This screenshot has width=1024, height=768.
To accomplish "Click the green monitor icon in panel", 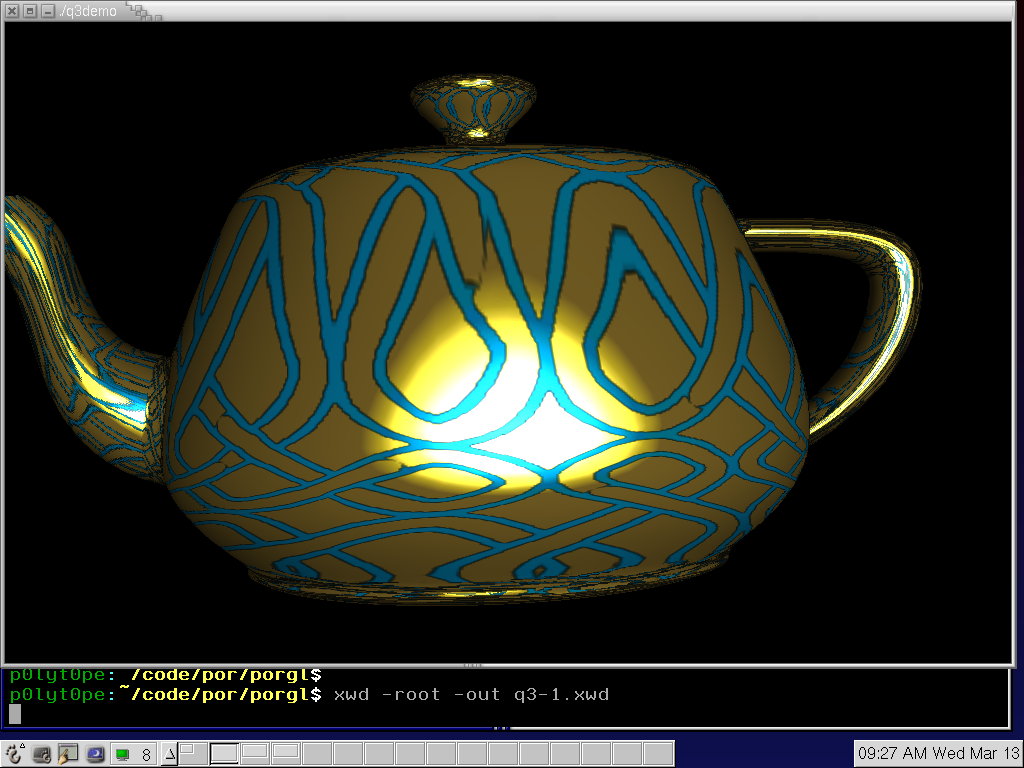I will tap(123, 754).
